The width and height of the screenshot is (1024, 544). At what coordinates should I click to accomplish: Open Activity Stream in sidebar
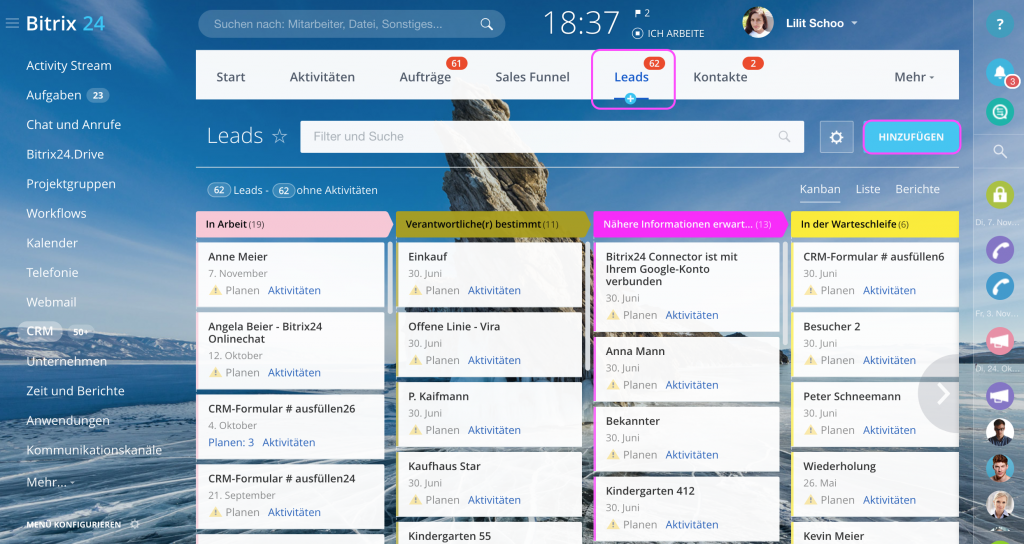pos(69,65)
